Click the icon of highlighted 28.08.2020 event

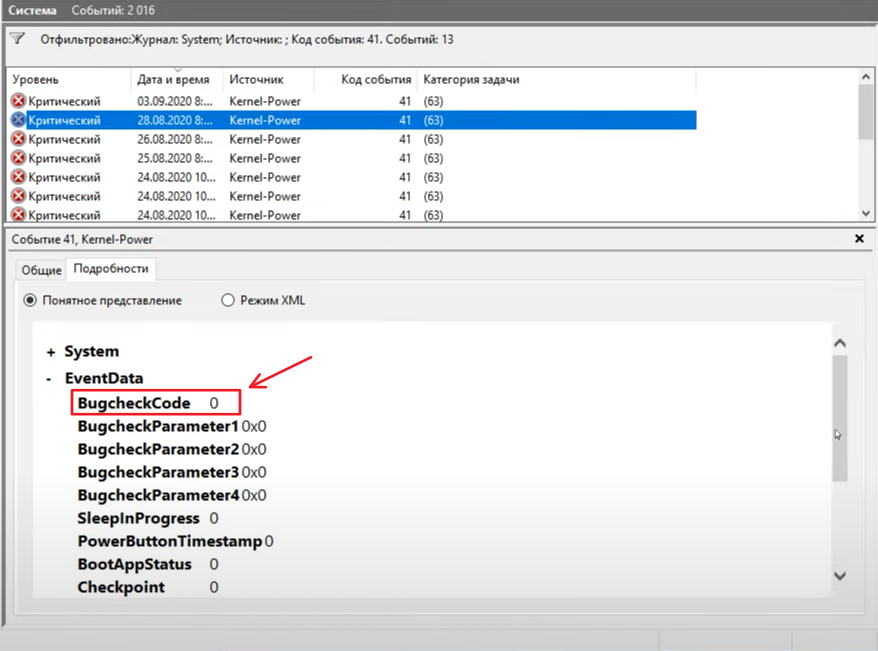pos(18,120)
